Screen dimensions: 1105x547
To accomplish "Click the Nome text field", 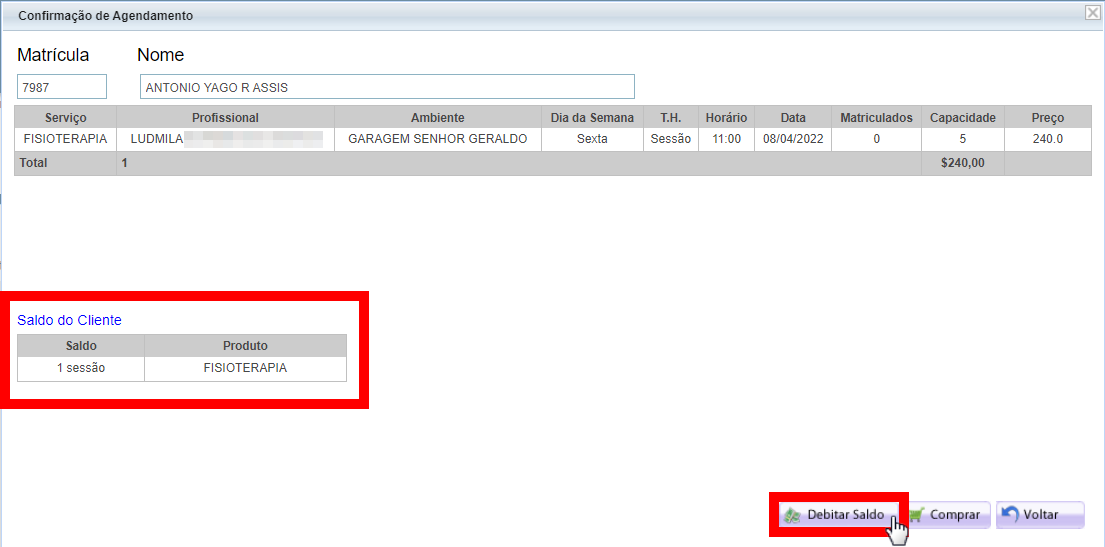I will (x=387, y=87).
